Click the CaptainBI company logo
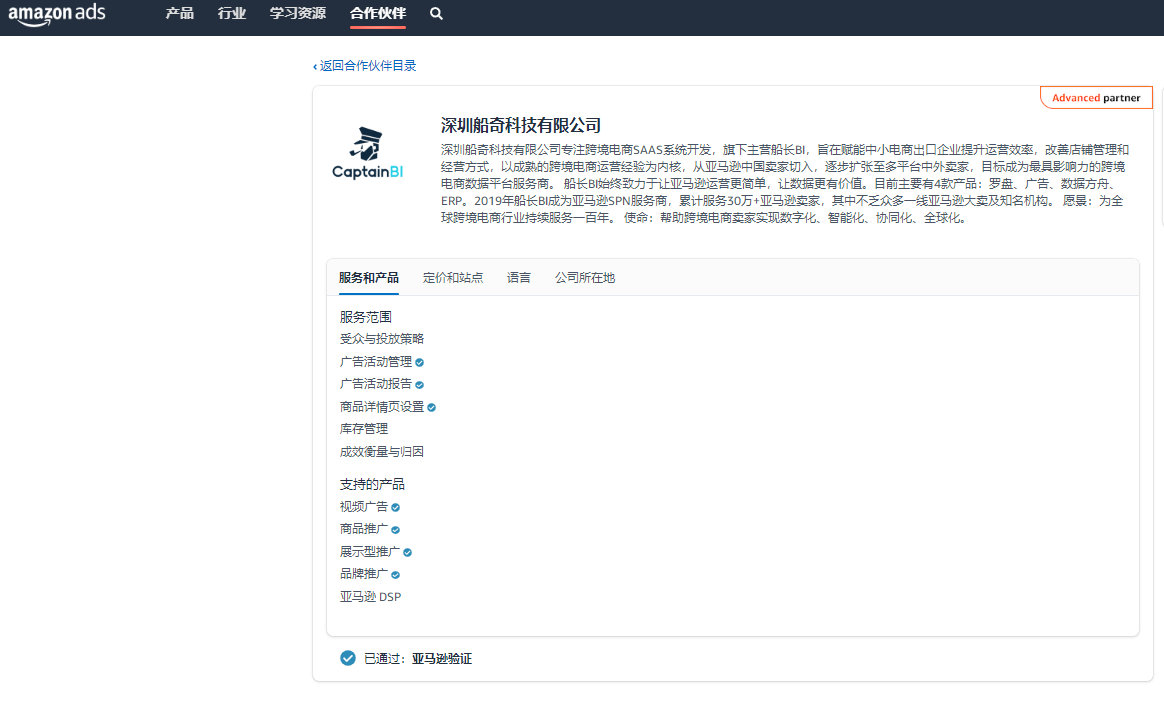 coord(368,150)
